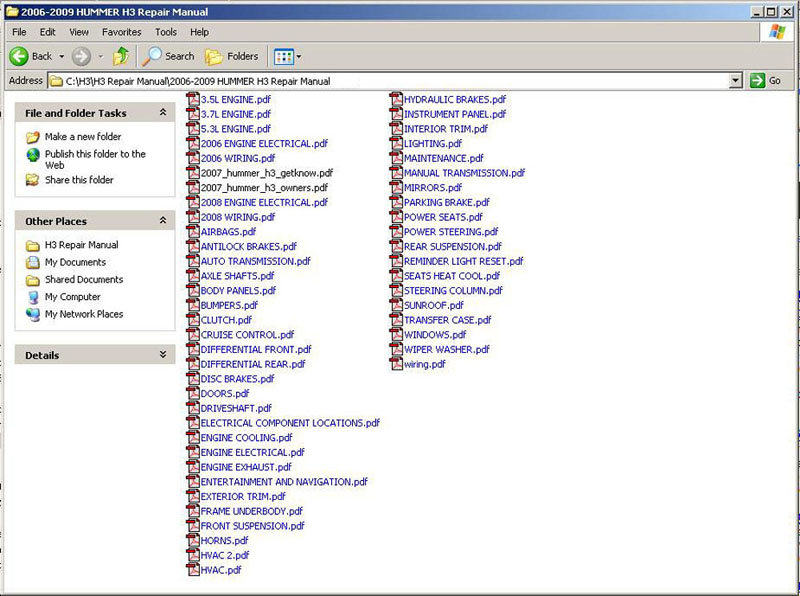
Task: Select PDF icon of wiring.pdf
Action: 396,364
